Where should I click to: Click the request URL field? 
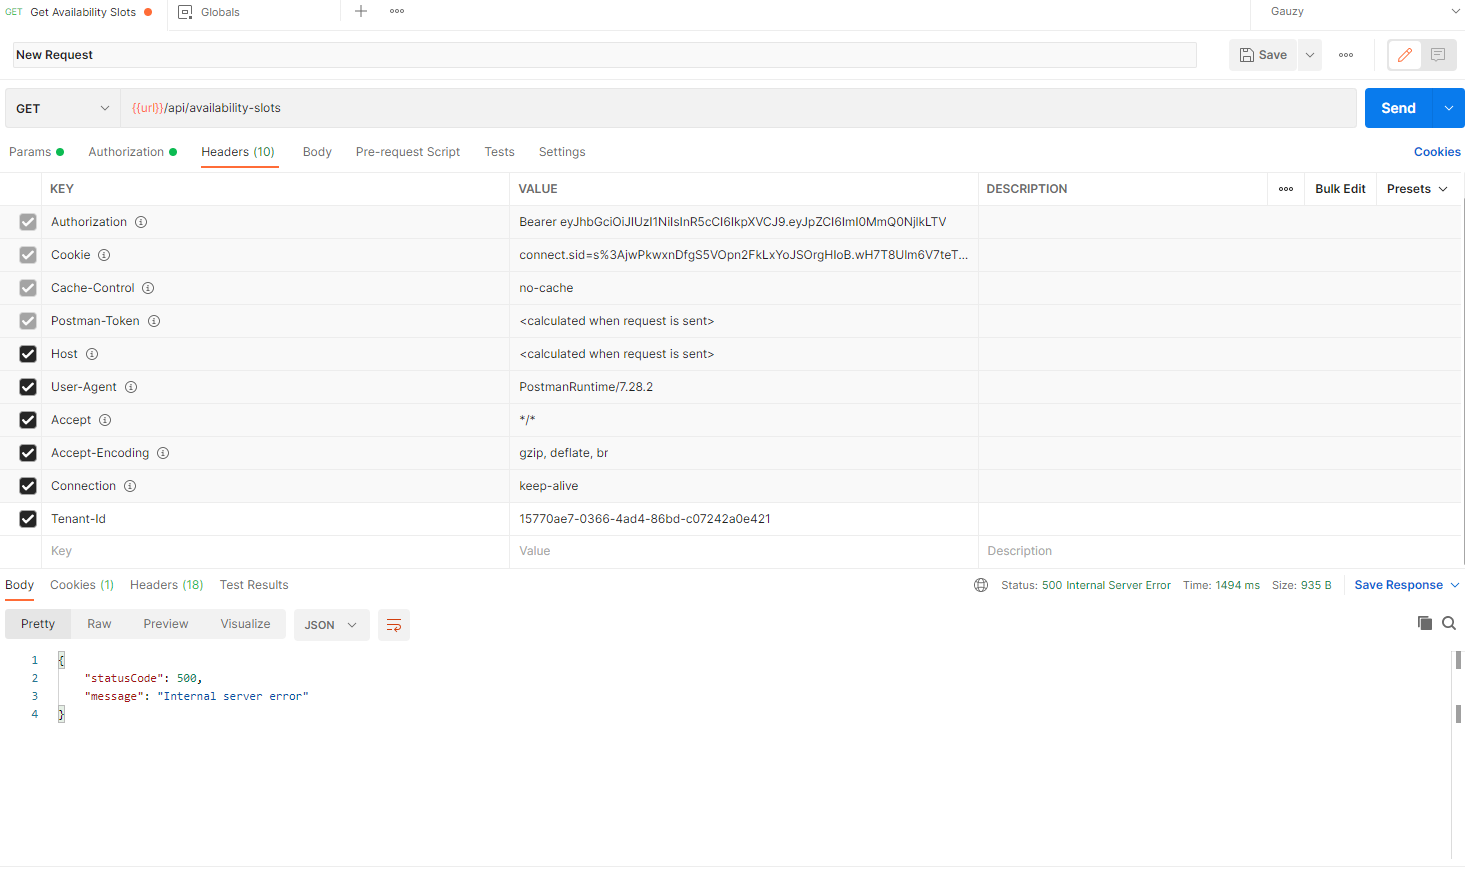(x=738, y=108)
